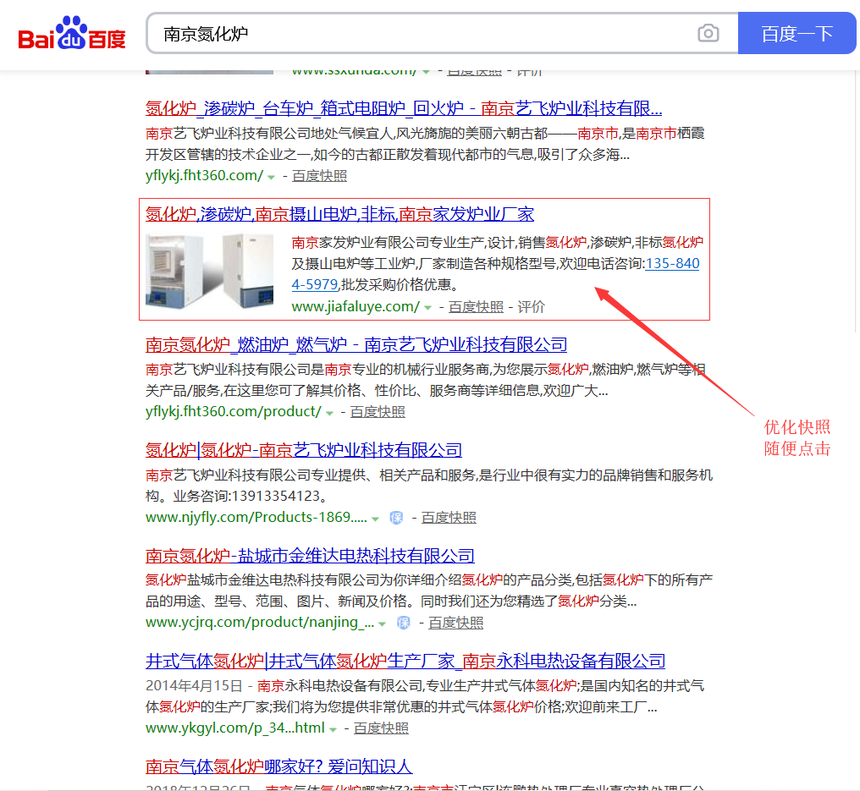Click snippet text 批发采购价格优惠

[399, 285]
